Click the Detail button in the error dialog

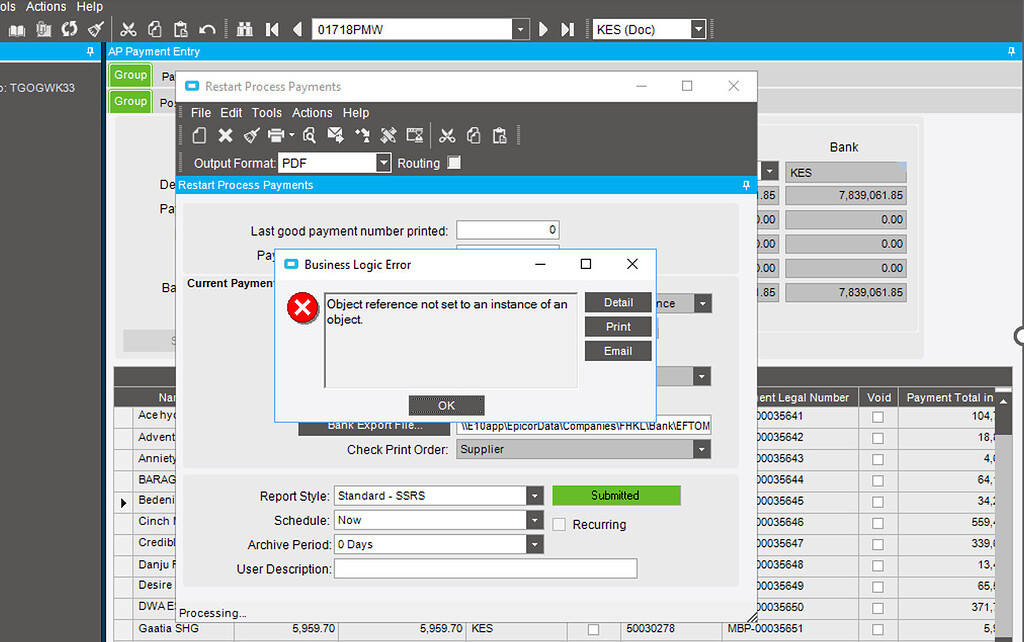(617, 302)
